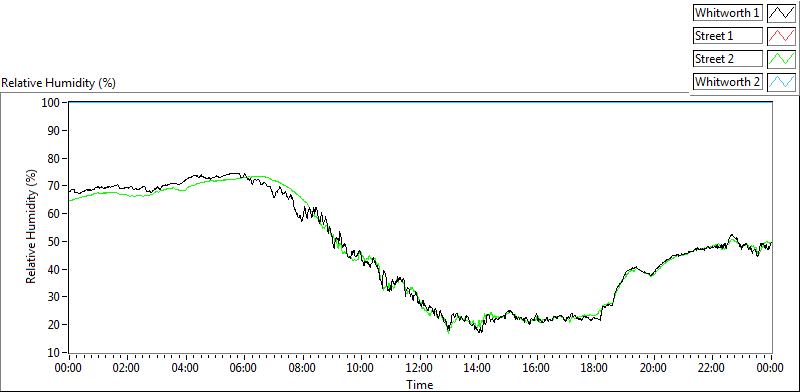800x392 pixels.
Task: Select the Street 1 legend label
Action: pos(728,36)
